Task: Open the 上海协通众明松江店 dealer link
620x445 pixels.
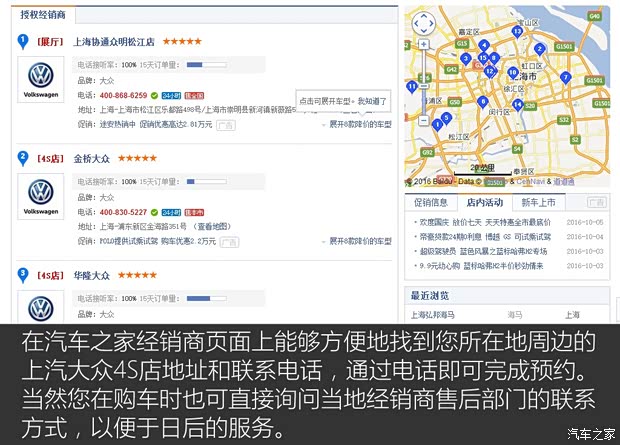Action: coord(114,42)
